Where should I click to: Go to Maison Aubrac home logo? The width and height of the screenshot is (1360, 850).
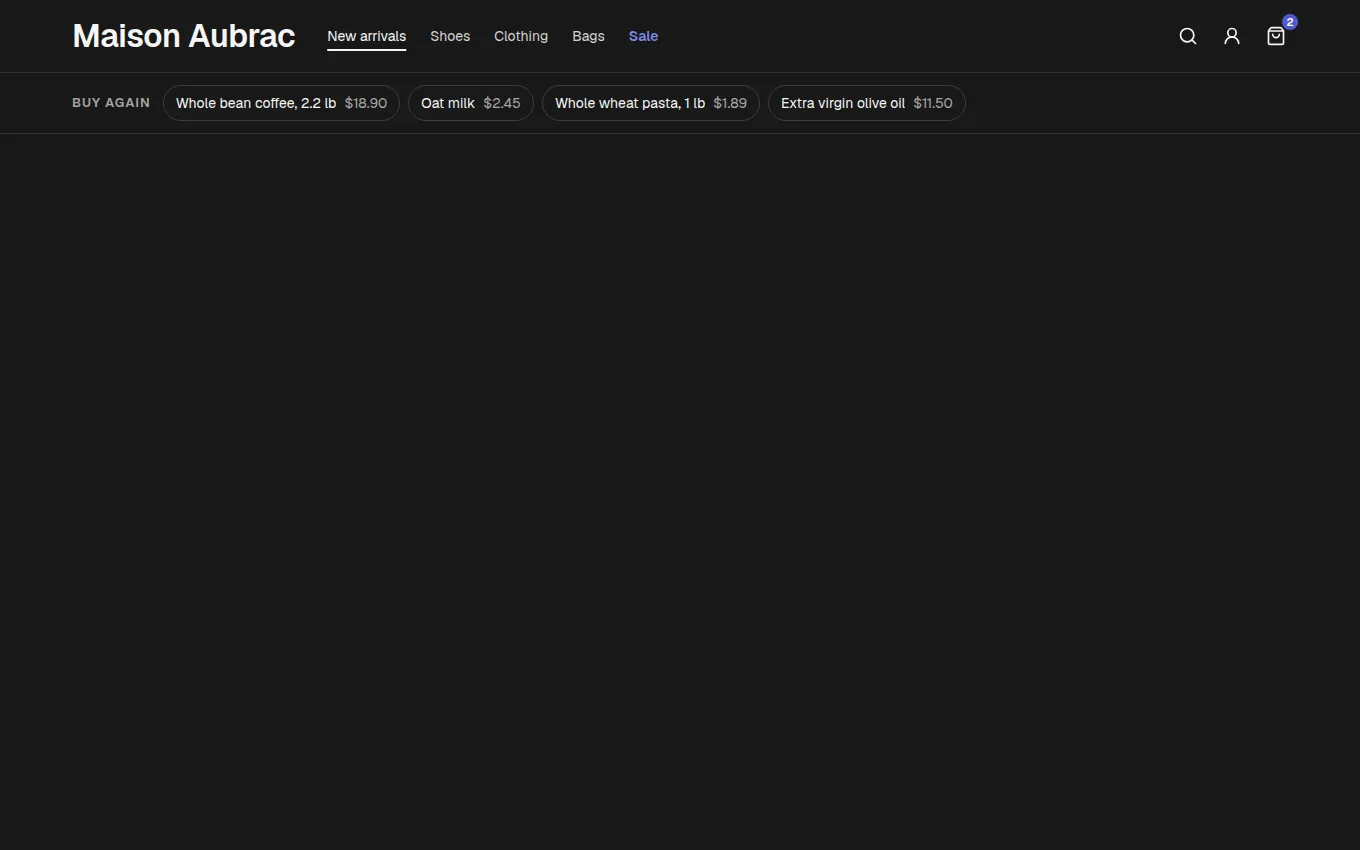tap(184, 36)
